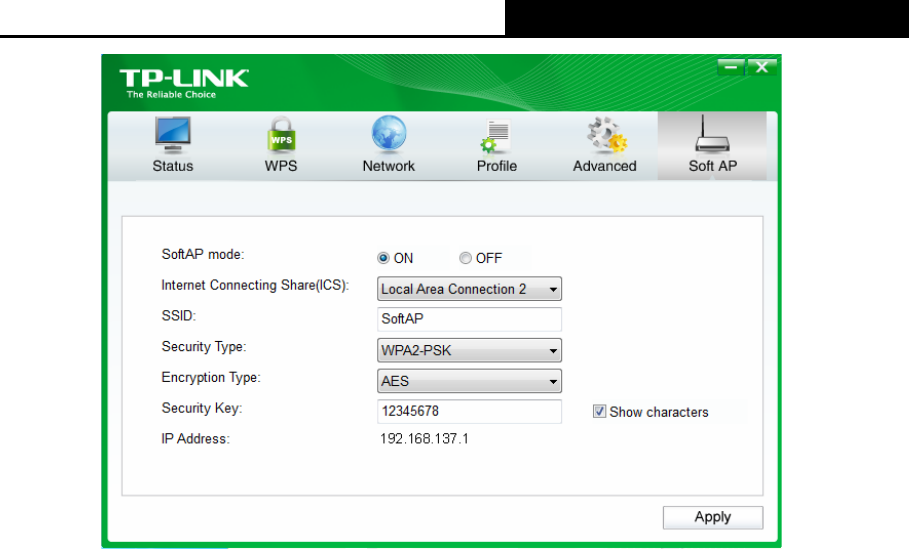The image size is (909, 549).
Task: Click the TP-LINK logo
Action: click(x=184, y=78)
